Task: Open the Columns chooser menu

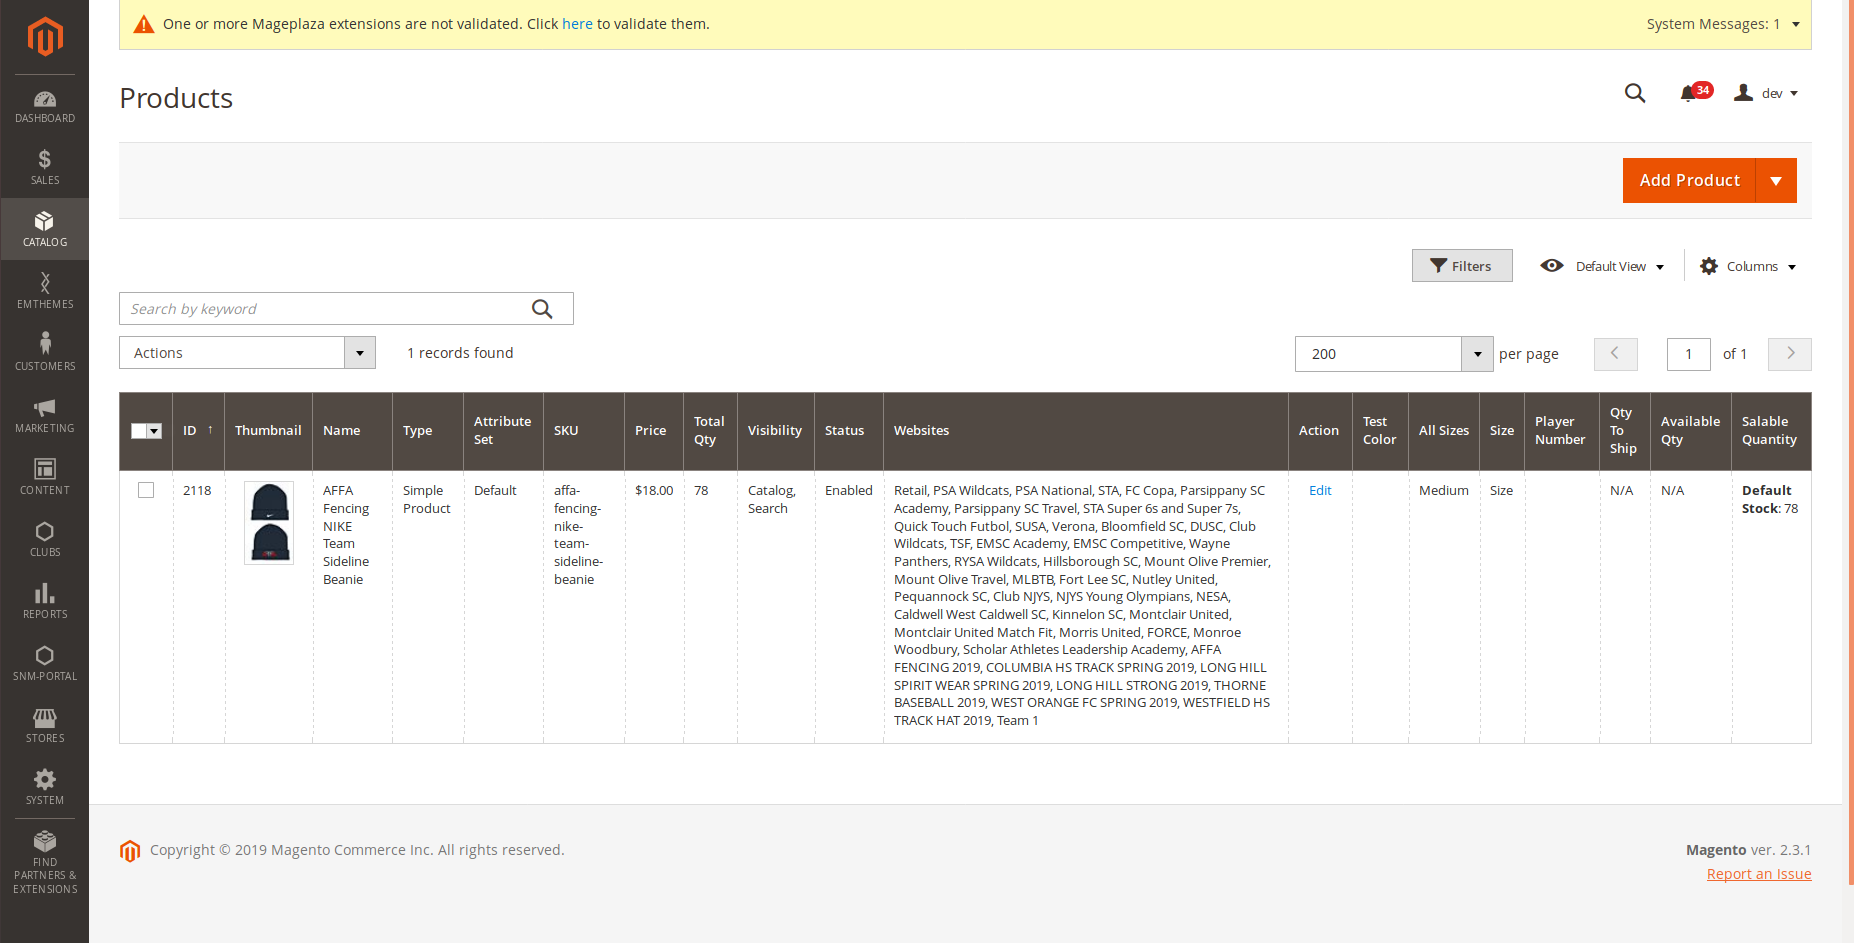Action: (1749, 266)
